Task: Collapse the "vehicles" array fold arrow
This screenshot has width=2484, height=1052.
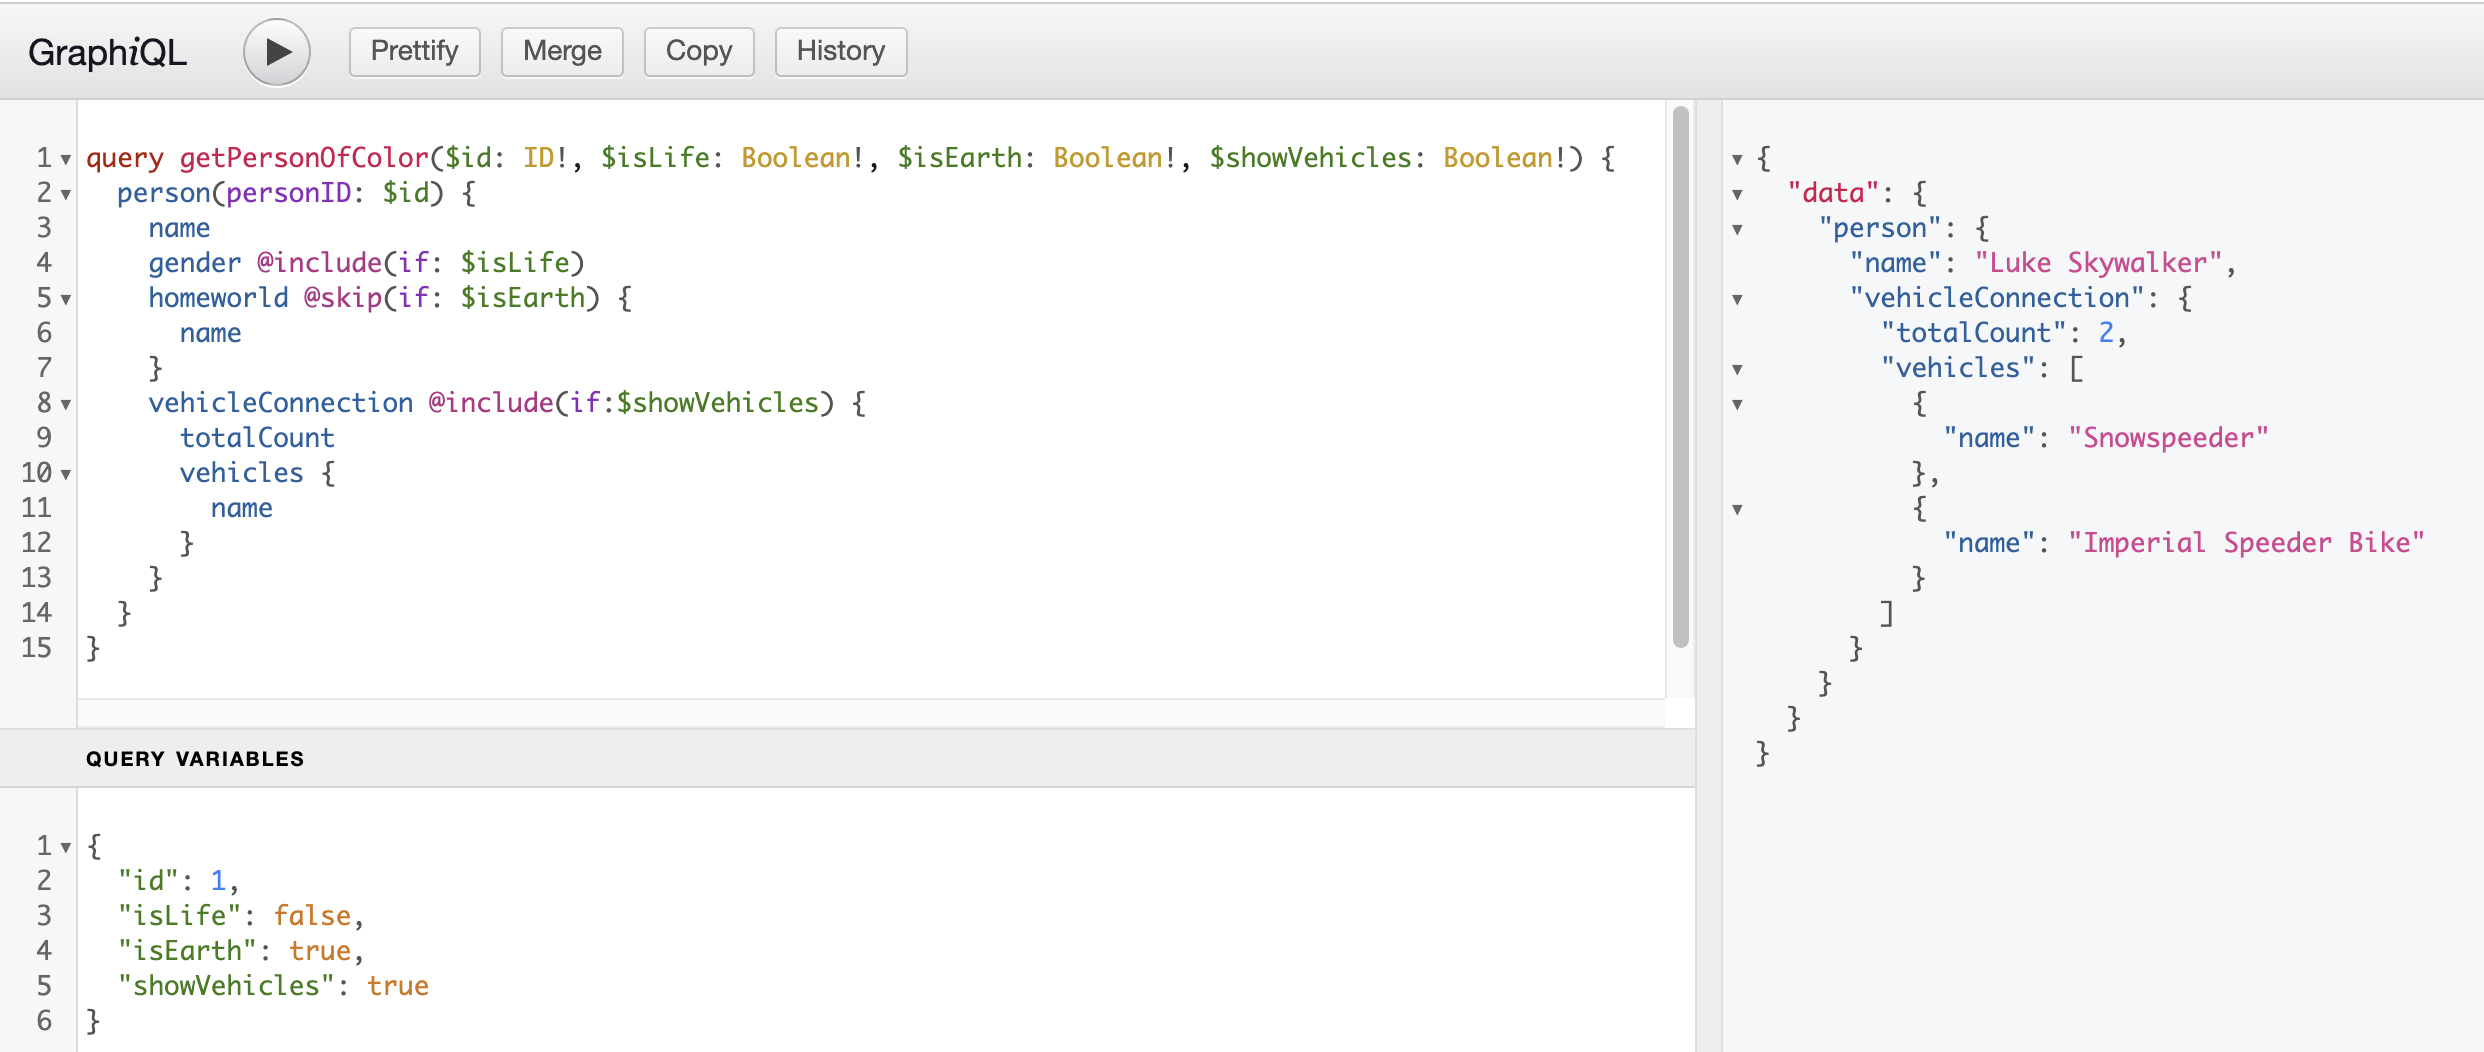Action: coord(1737,369)
